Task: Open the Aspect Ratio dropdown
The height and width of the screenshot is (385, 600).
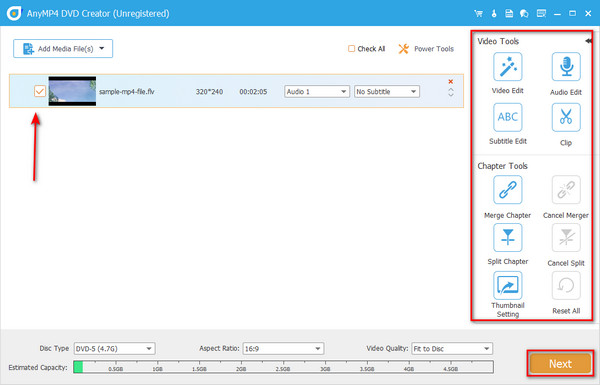Action: coord(283,349)
